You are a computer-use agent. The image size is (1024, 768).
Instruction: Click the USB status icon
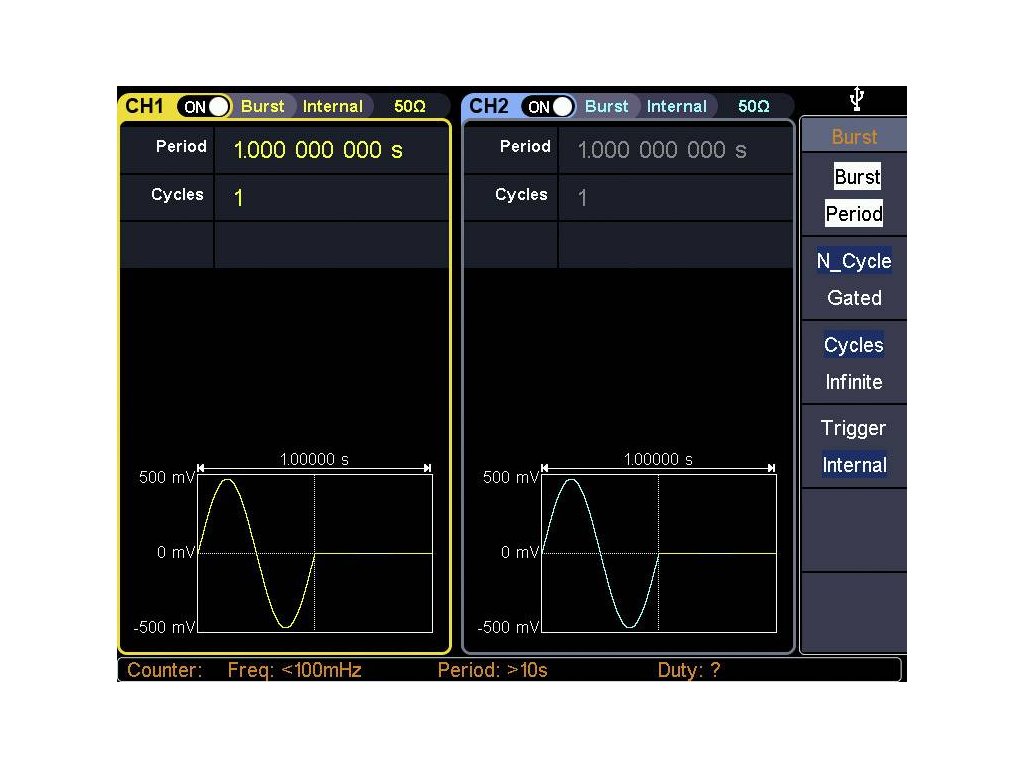(x=856, y=99)
